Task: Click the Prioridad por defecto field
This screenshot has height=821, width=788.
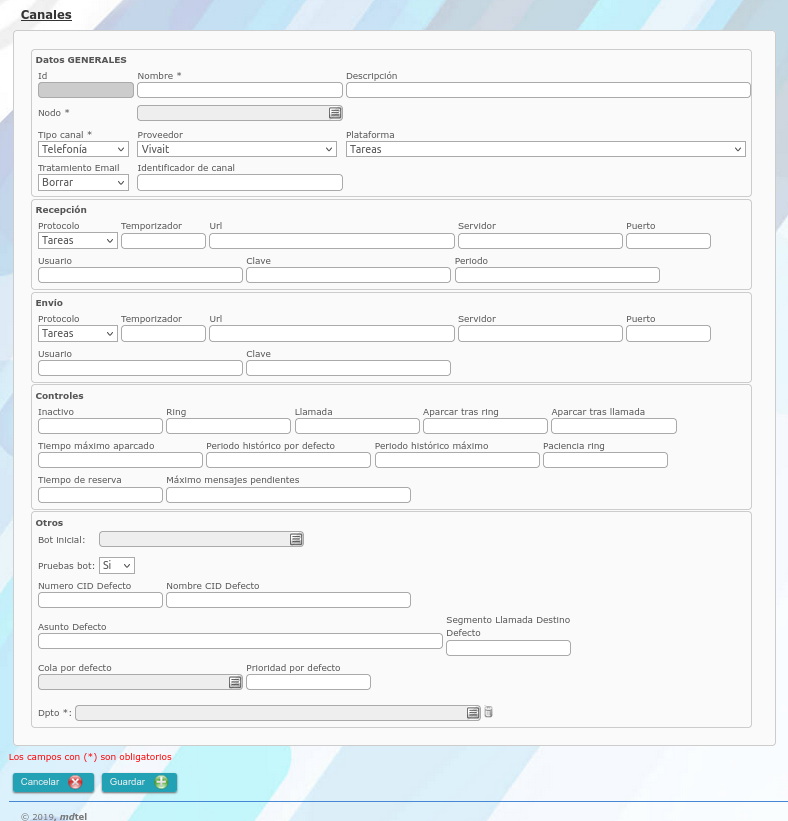Action: (308, 682)
